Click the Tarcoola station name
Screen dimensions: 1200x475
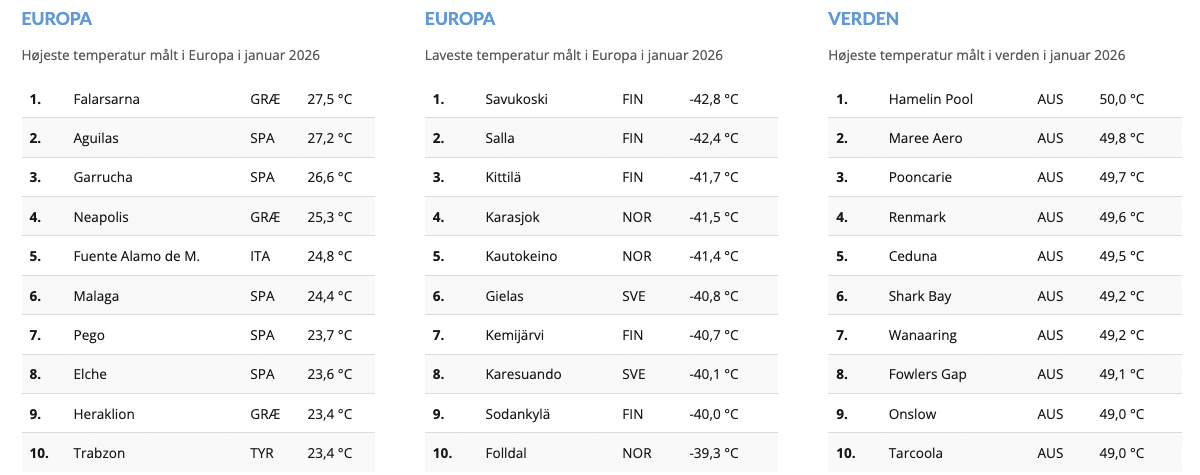(915, 453)
